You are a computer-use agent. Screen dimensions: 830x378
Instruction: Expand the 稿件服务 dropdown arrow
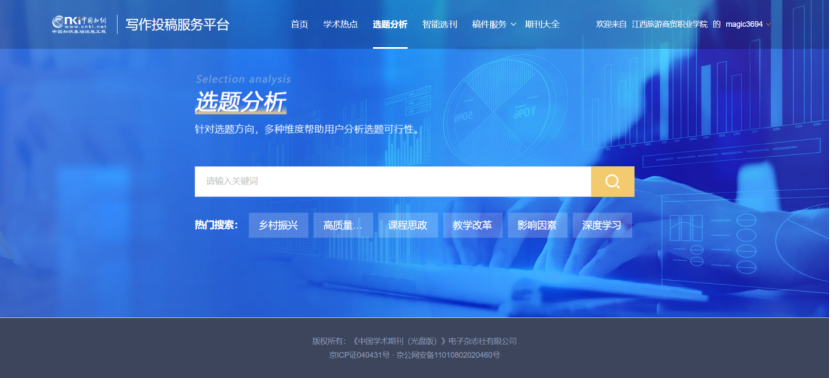(x=513, y=25)
